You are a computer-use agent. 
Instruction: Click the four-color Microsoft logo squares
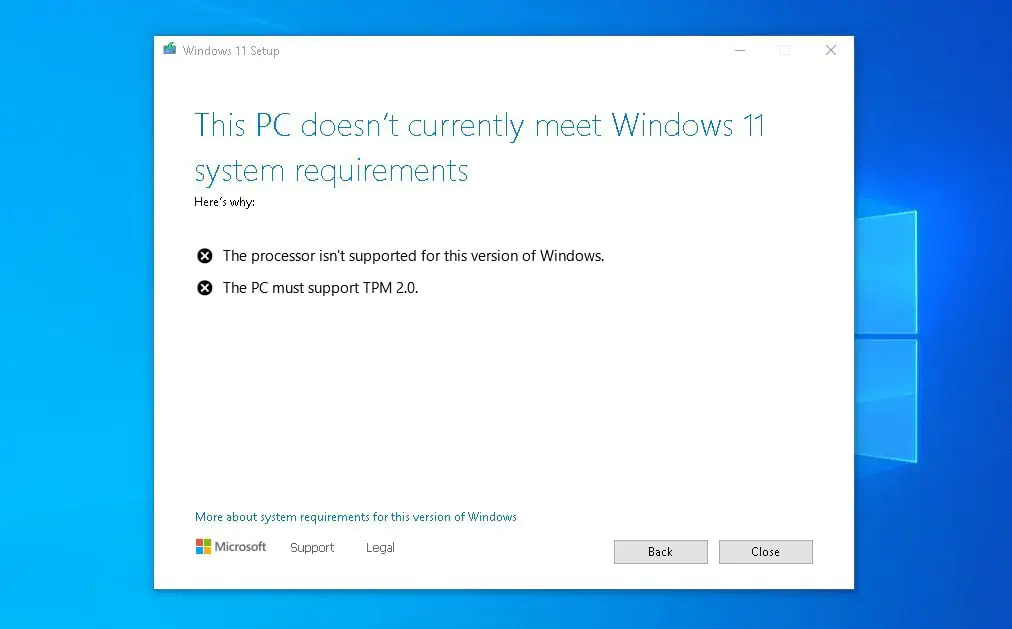pos(203,546)
